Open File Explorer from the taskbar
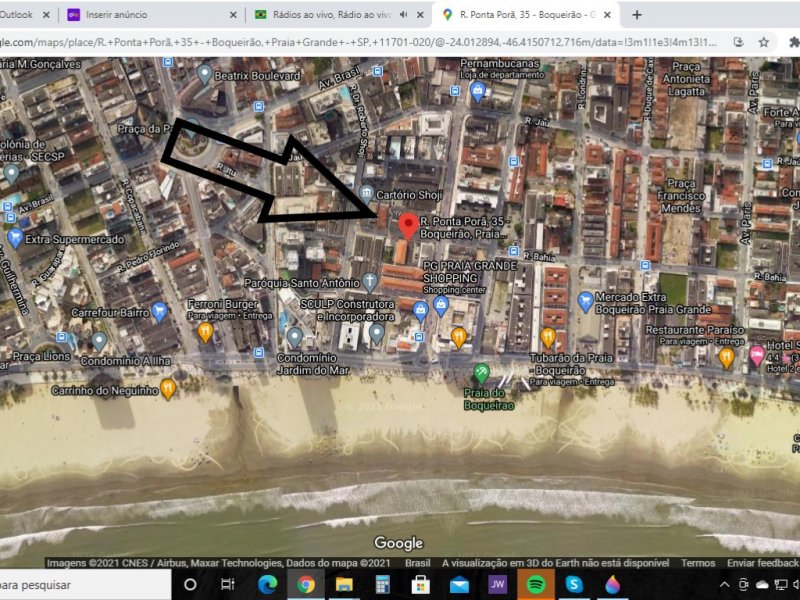The height and width of the screenshot is (600, 800). click(344, 585)
